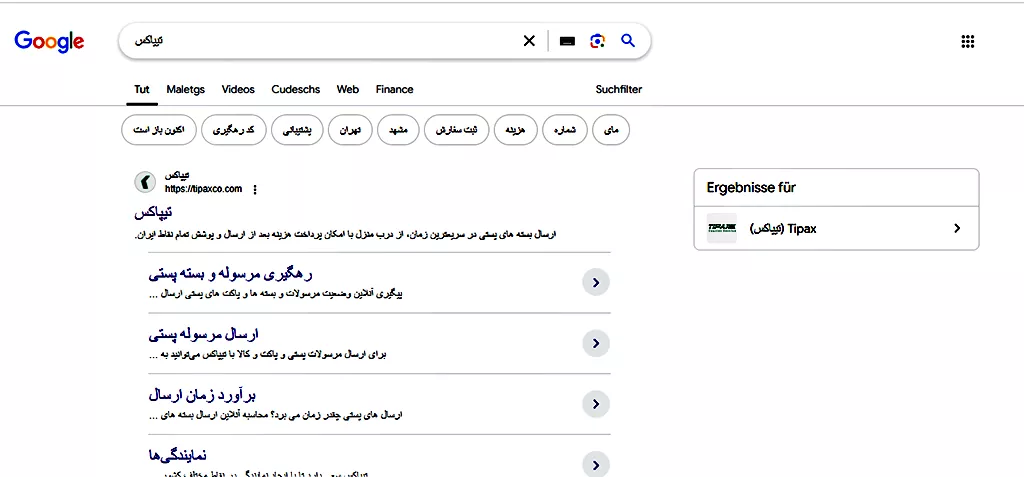Expand the chevron beside 'برآورد زمان ارسال'
Viewport: 1024px width, 477px height.
[596, 404]
